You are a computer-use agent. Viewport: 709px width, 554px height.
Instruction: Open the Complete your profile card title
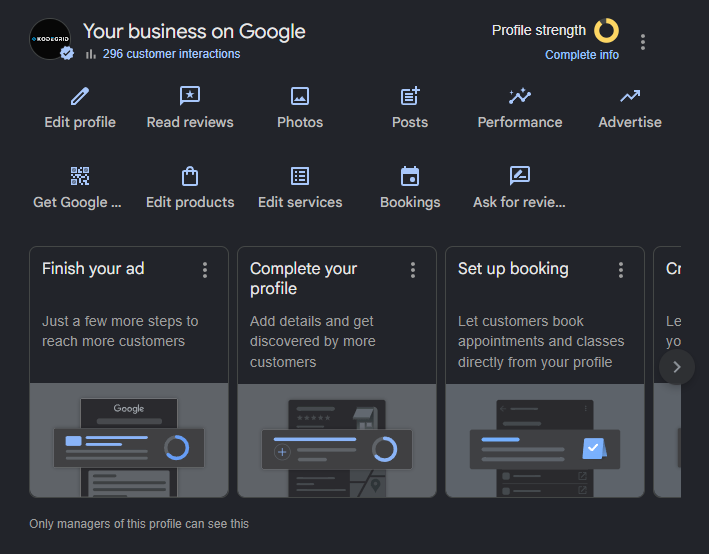click(x=303, y=279)
